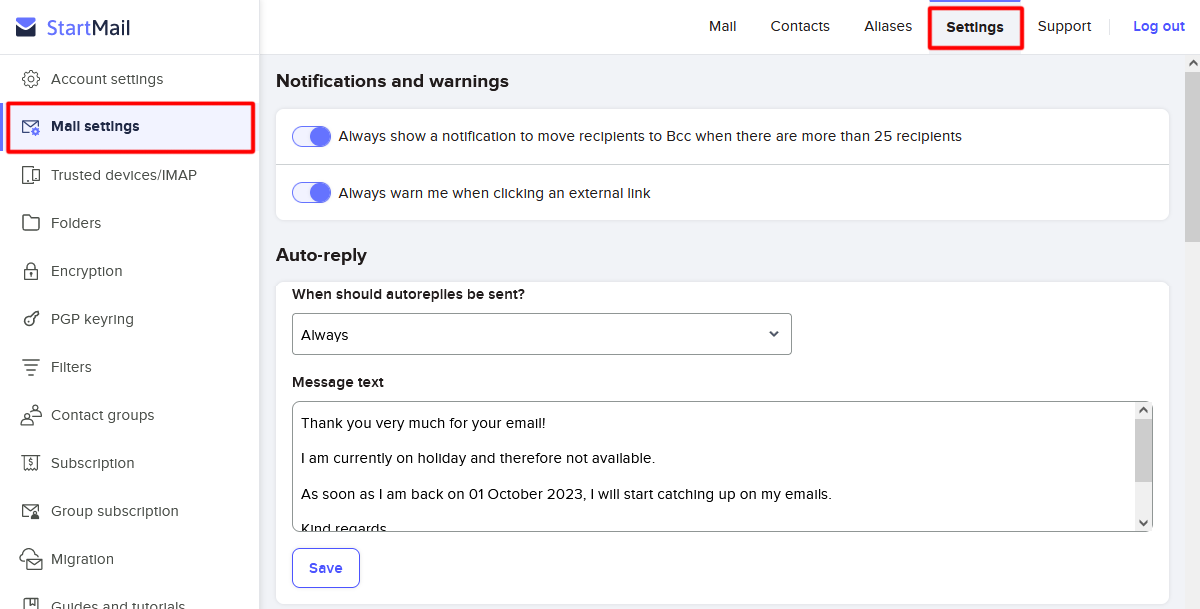1200x609 pixels.
Task: Switch to the Mail tab
Action: click(x=722, y=27)
